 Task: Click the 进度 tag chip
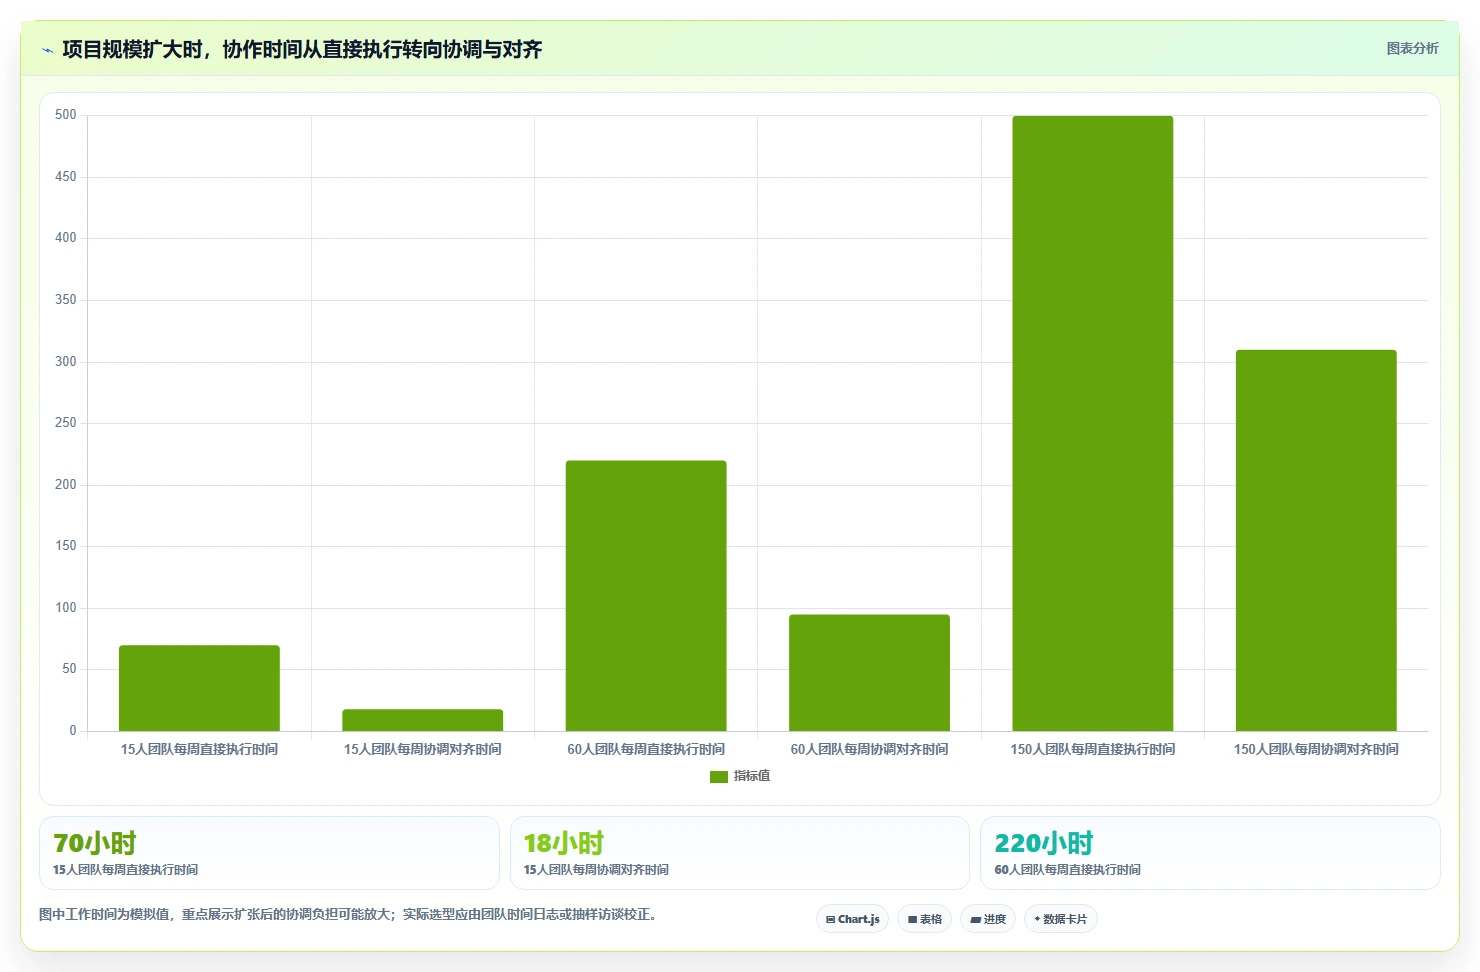coord(988,919)
